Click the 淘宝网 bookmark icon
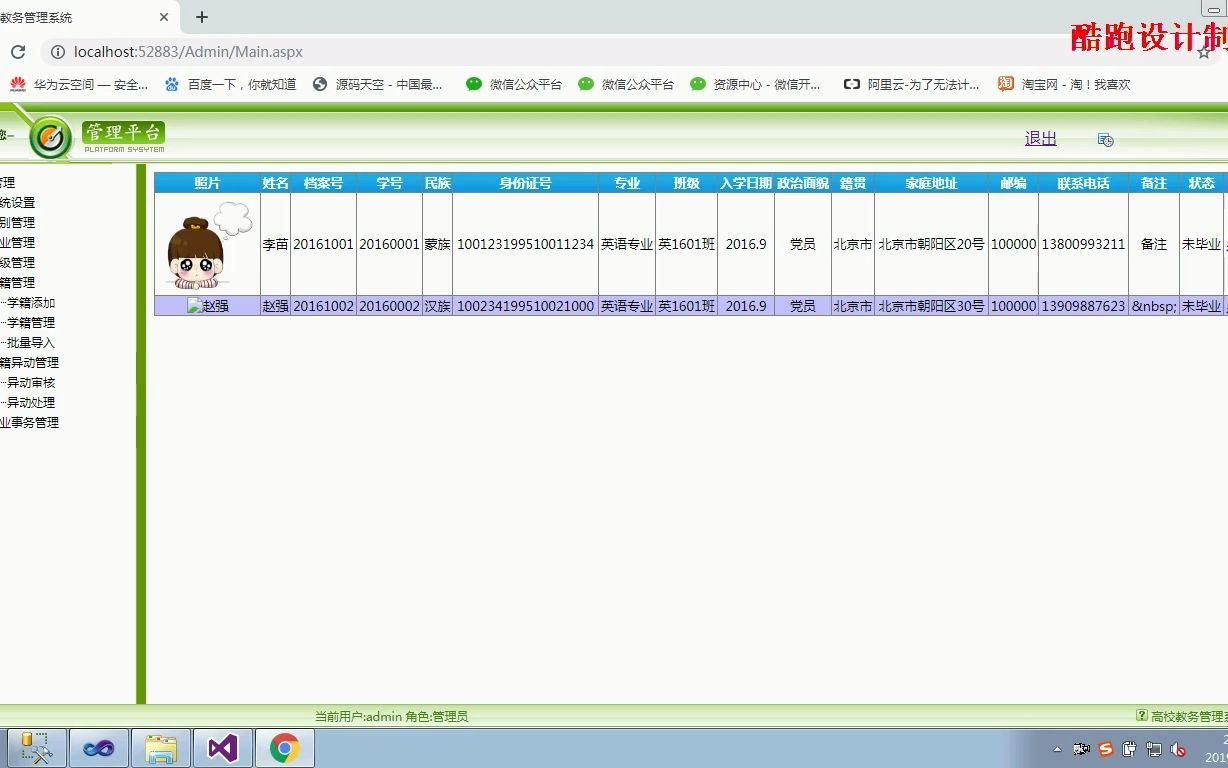Screen dimensions: 1228x768 tap(1005, 84)
